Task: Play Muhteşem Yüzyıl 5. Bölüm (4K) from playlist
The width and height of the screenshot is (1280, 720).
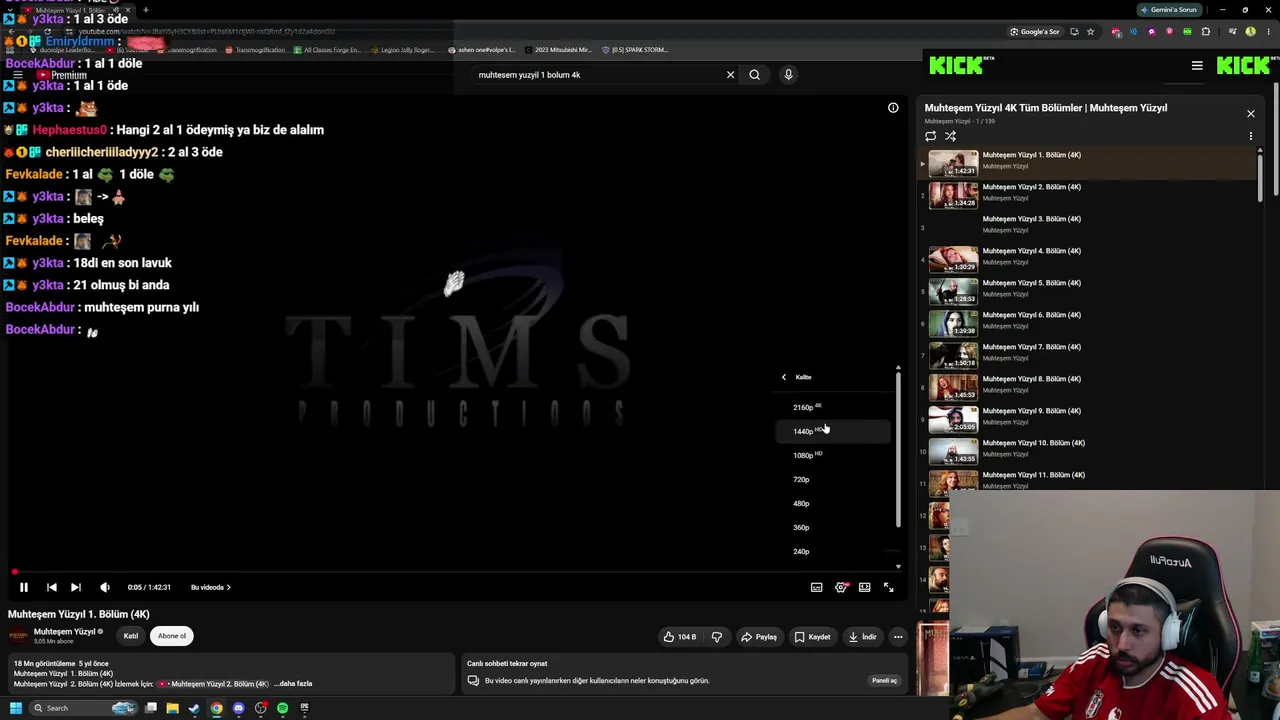Action: pyautogui.click(x=1087, y=290)
